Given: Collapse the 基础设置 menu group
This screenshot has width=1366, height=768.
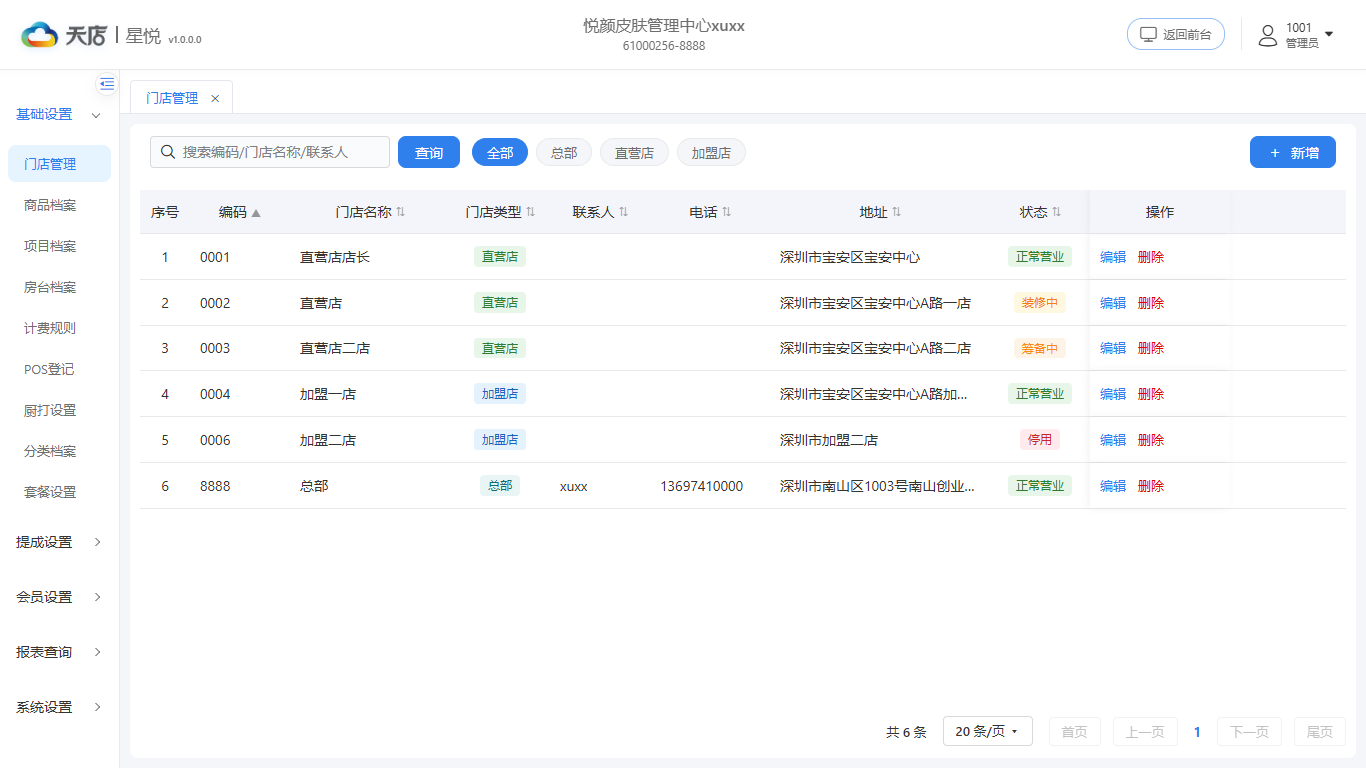Looking at the screenshot, I should (x=59, y=115).
